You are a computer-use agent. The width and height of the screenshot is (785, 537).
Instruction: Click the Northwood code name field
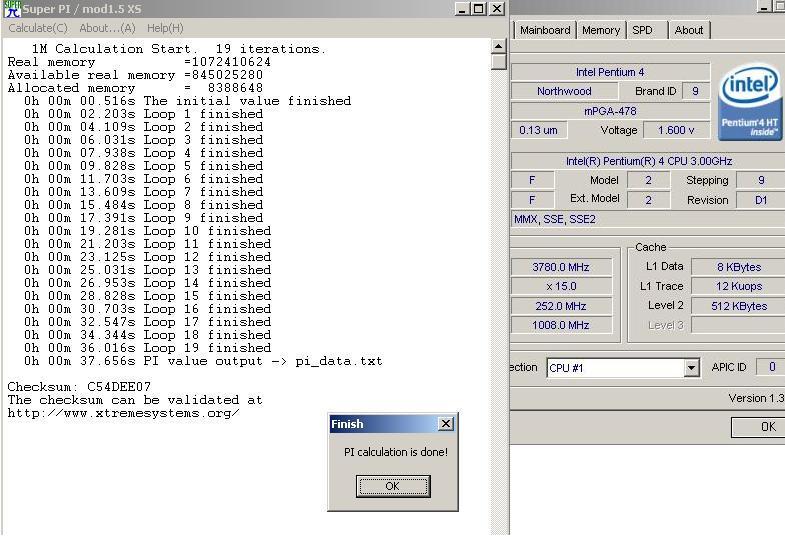click(x=564, y=91)
